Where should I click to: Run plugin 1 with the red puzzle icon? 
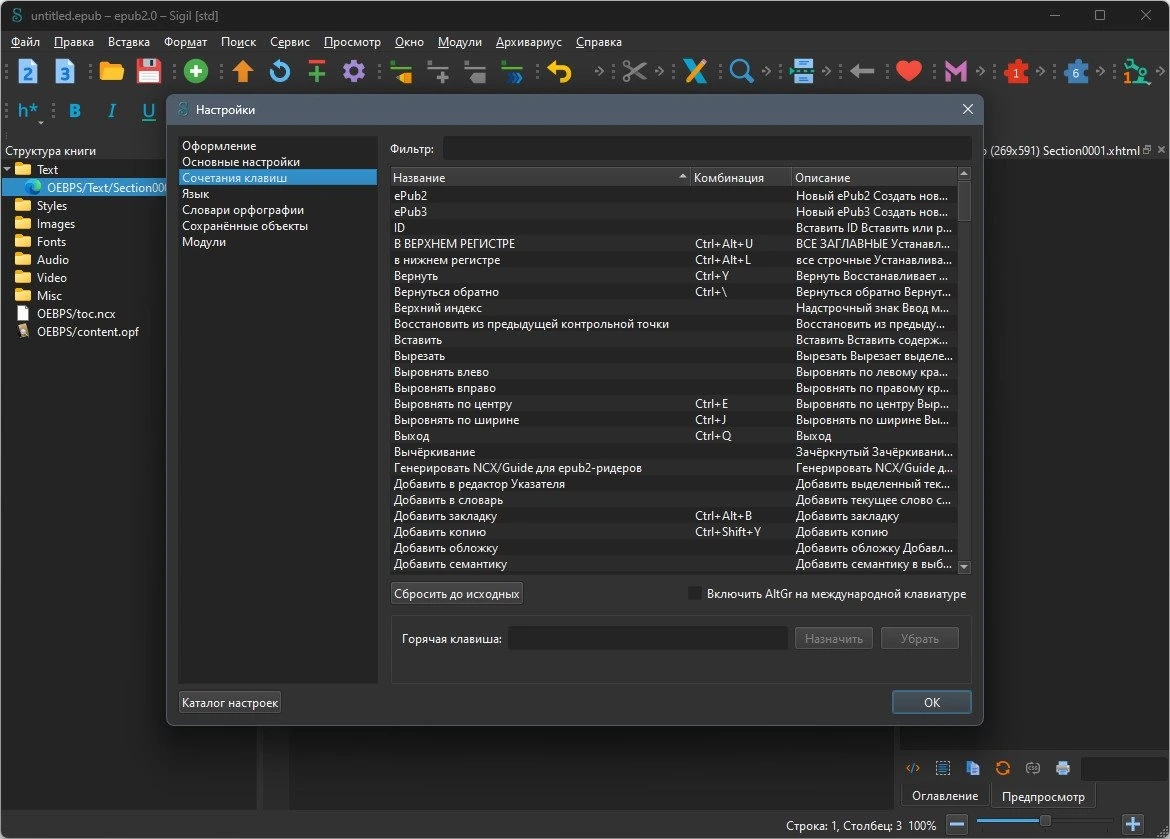[x=1016, y=72]
